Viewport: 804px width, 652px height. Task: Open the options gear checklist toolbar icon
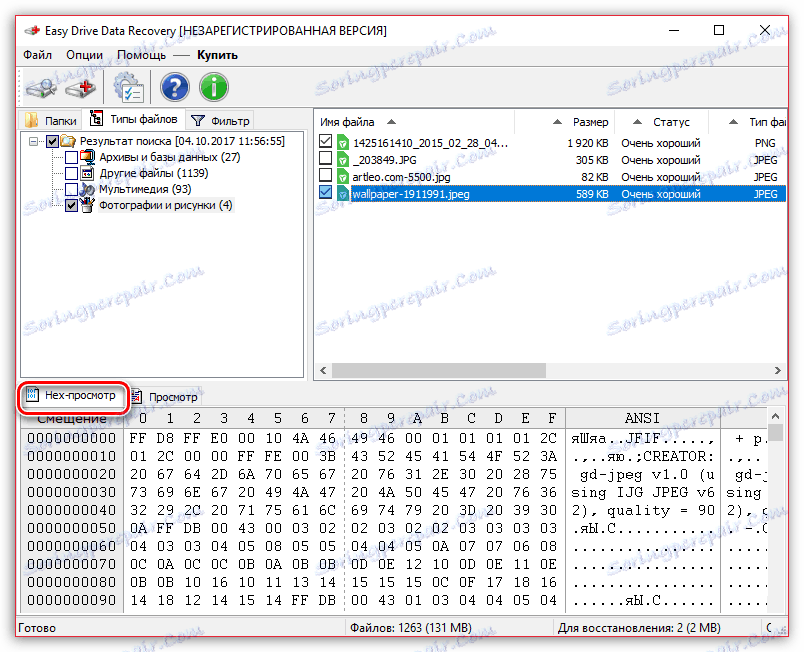(128, 88)
